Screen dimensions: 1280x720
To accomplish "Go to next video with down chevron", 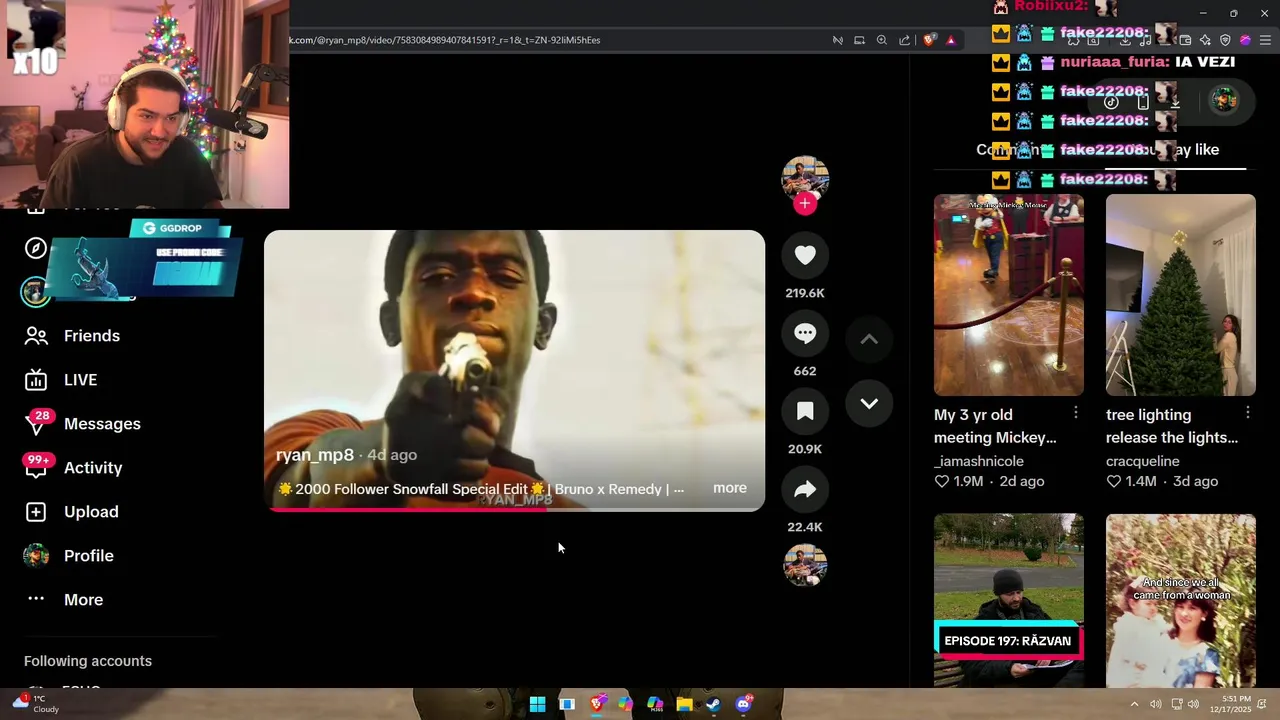I will pyautogui.click(x=869, y=404).
